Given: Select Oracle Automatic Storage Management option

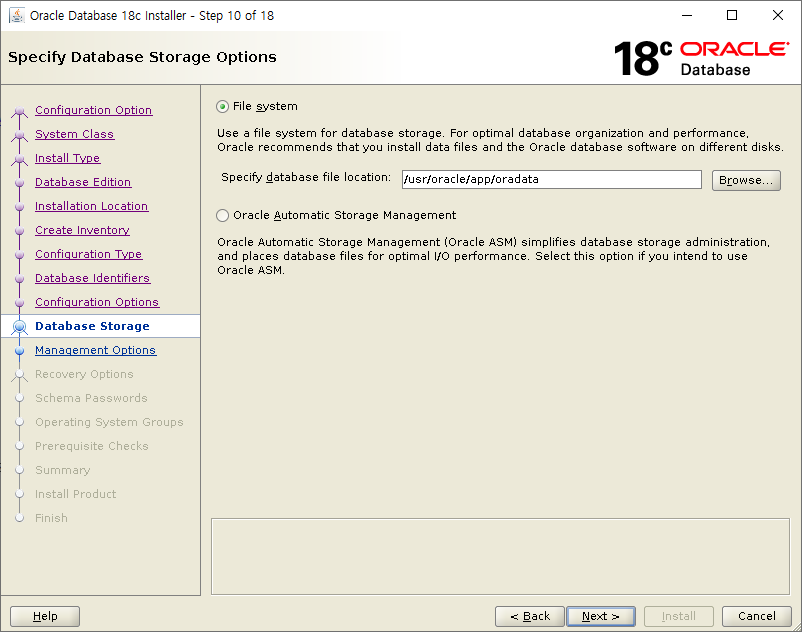Looking at the screenshot, I should (222, 215).
